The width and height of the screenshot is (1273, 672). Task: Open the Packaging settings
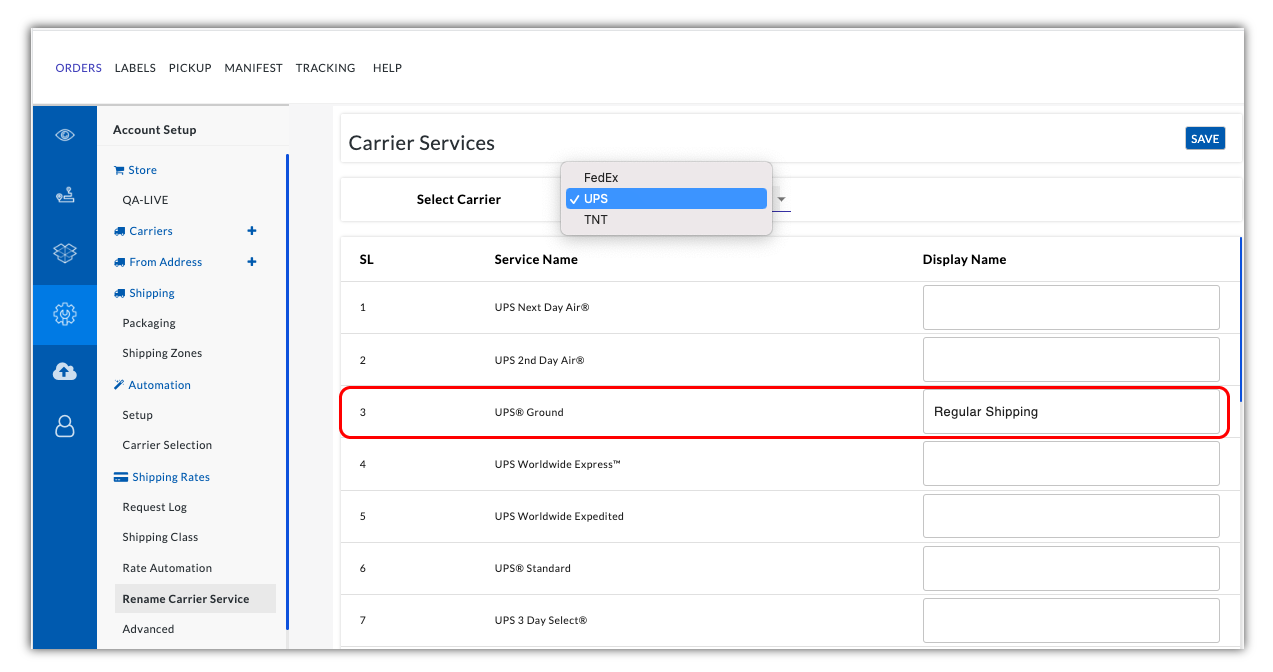pyautogui.click(x=149, y=323)
